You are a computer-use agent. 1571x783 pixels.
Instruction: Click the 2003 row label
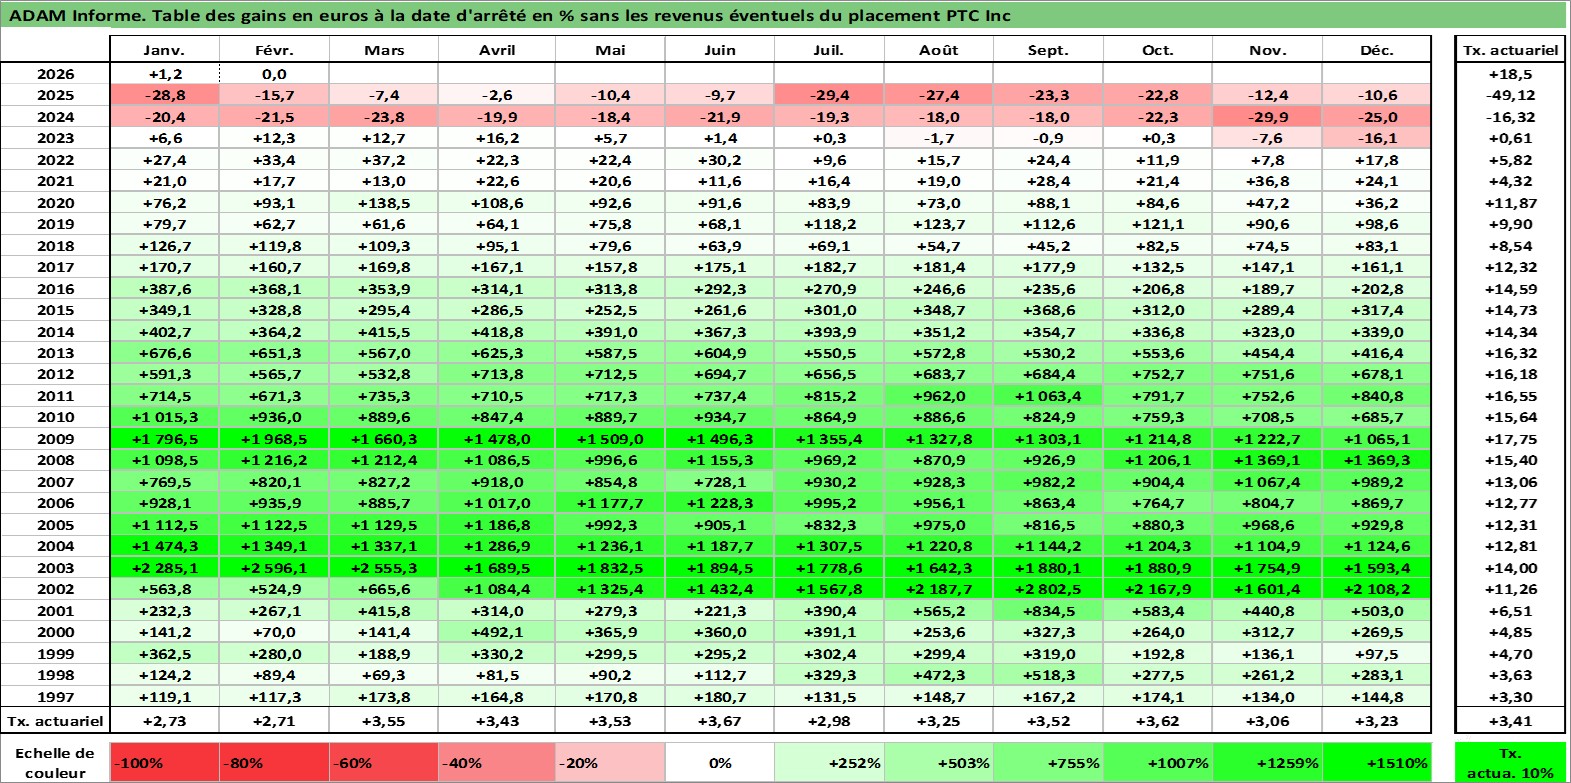[55, 568]
